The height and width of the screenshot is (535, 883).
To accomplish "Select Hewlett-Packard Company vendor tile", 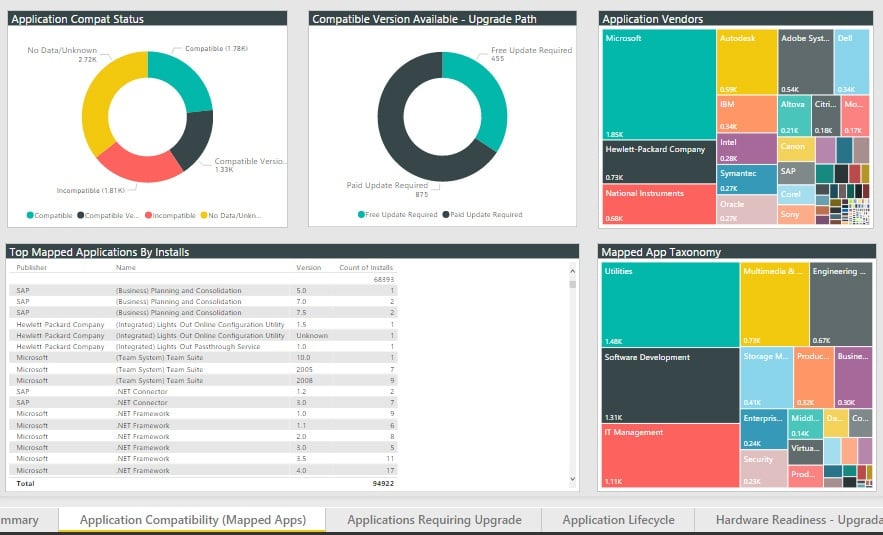I will coord(659,162).
